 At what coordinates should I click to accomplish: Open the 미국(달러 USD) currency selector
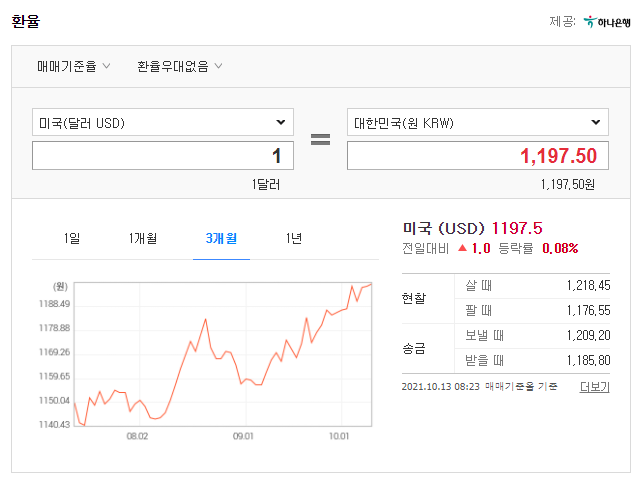pos(163,122)
